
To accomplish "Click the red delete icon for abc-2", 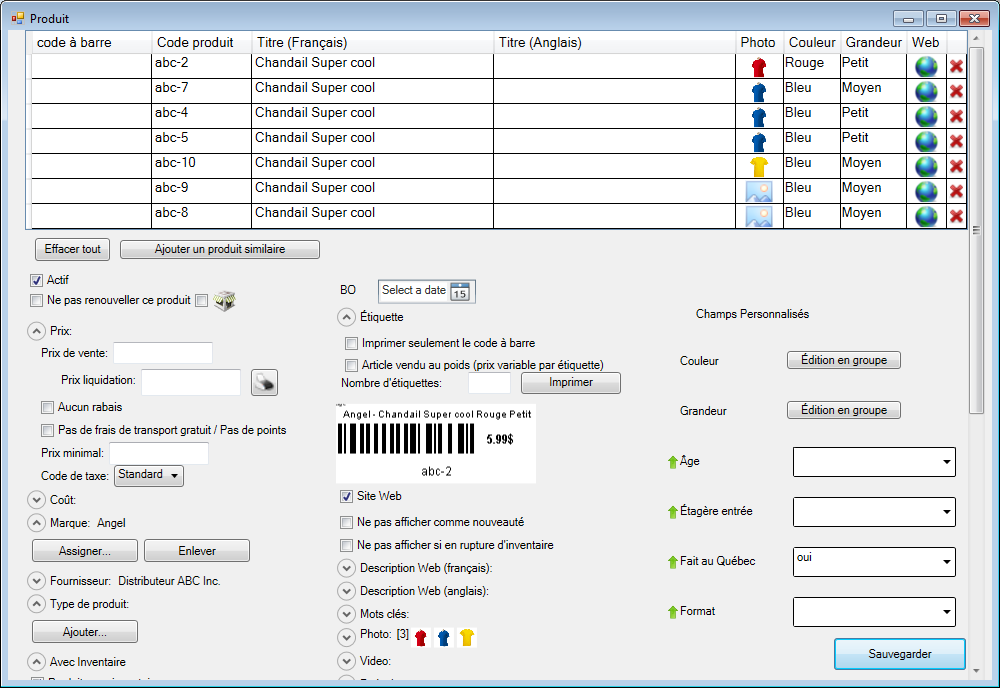I will pyautogui.click(x=956, y=66).
